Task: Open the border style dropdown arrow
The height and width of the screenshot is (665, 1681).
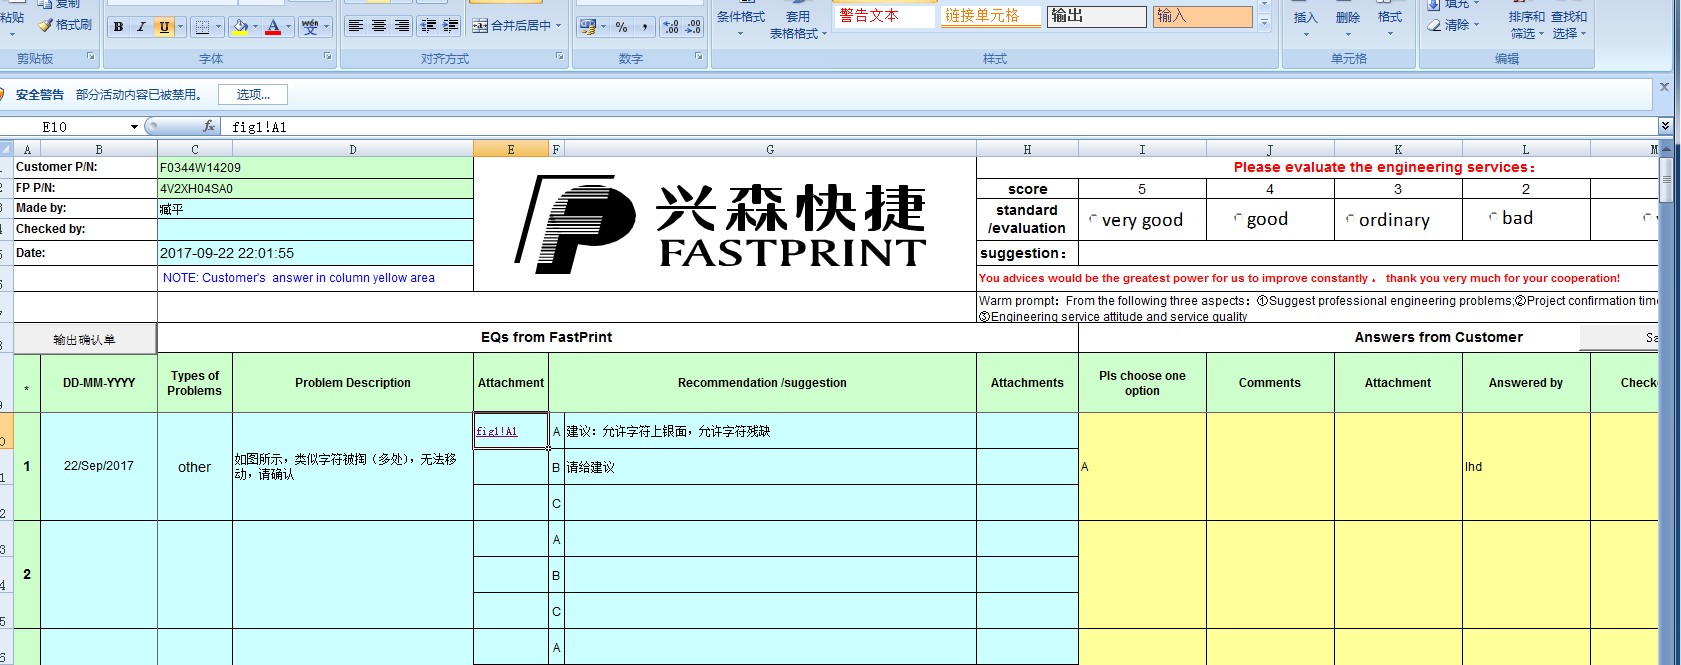Action: tap(218, 27)
